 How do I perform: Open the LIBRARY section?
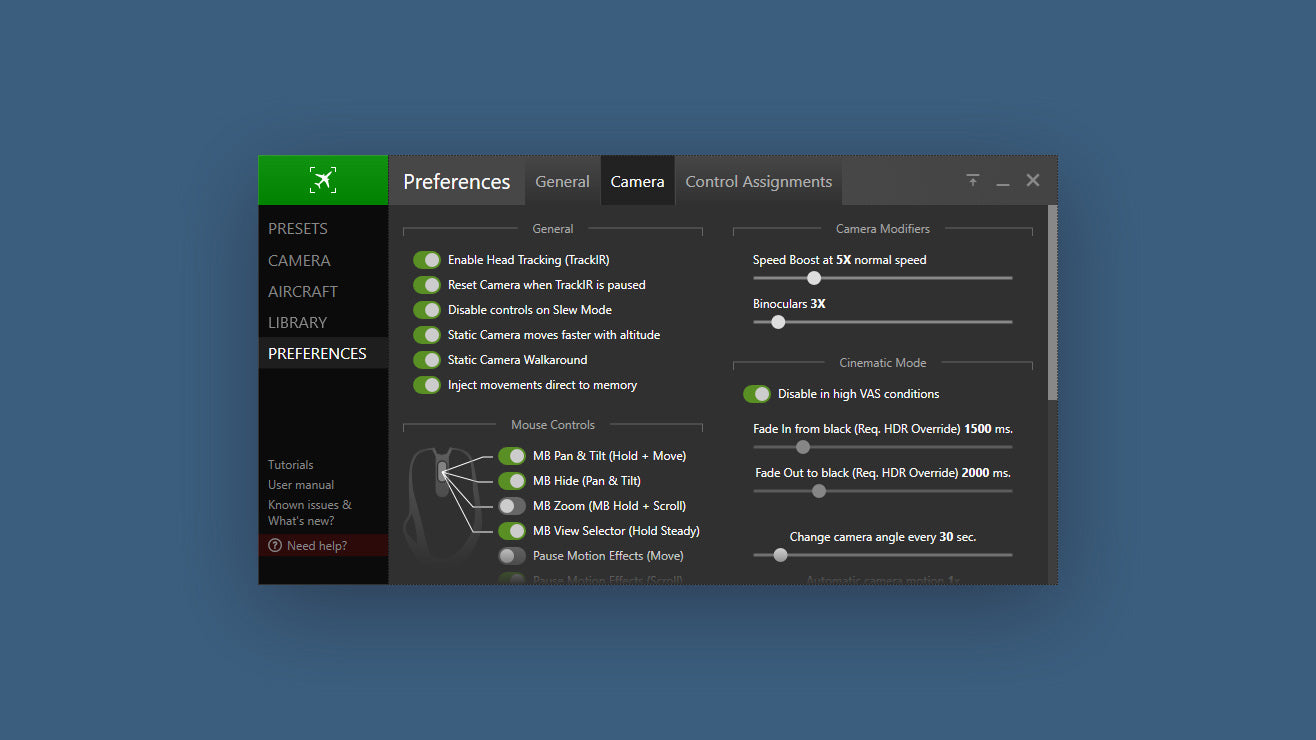click(298, 323)
